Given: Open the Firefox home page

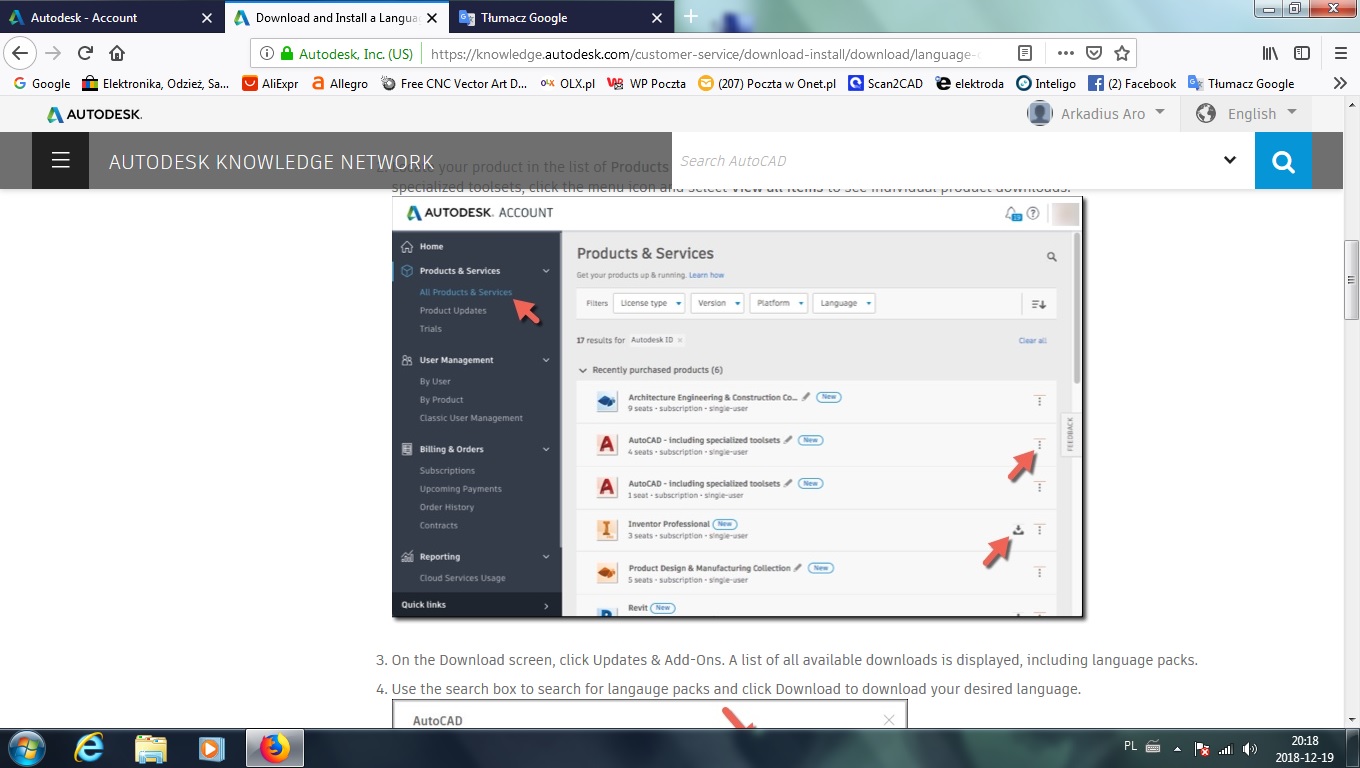Looking at the screenshot, I should (117, 53).
